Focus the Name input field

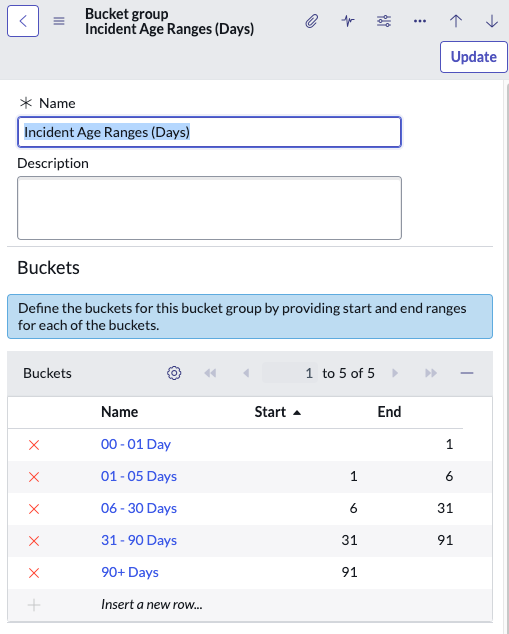point(209,132)
